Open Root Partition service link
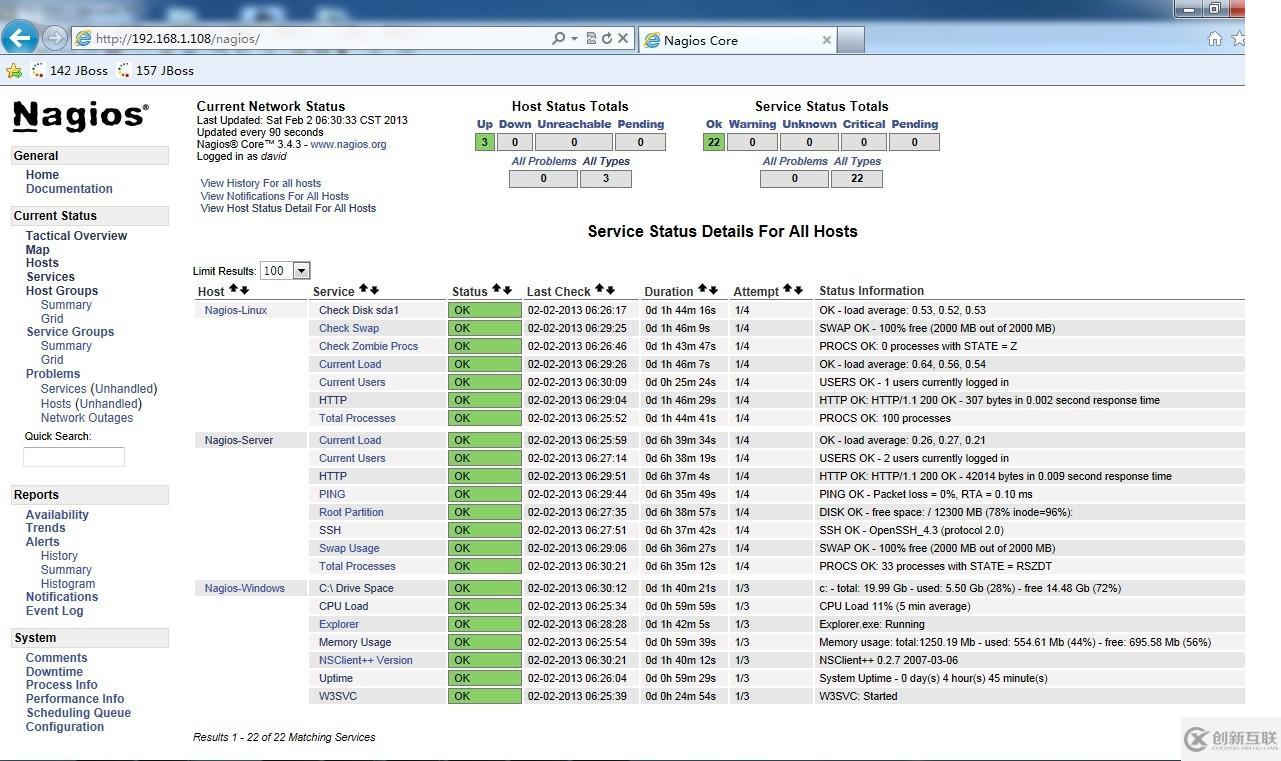 click(351, 512)
